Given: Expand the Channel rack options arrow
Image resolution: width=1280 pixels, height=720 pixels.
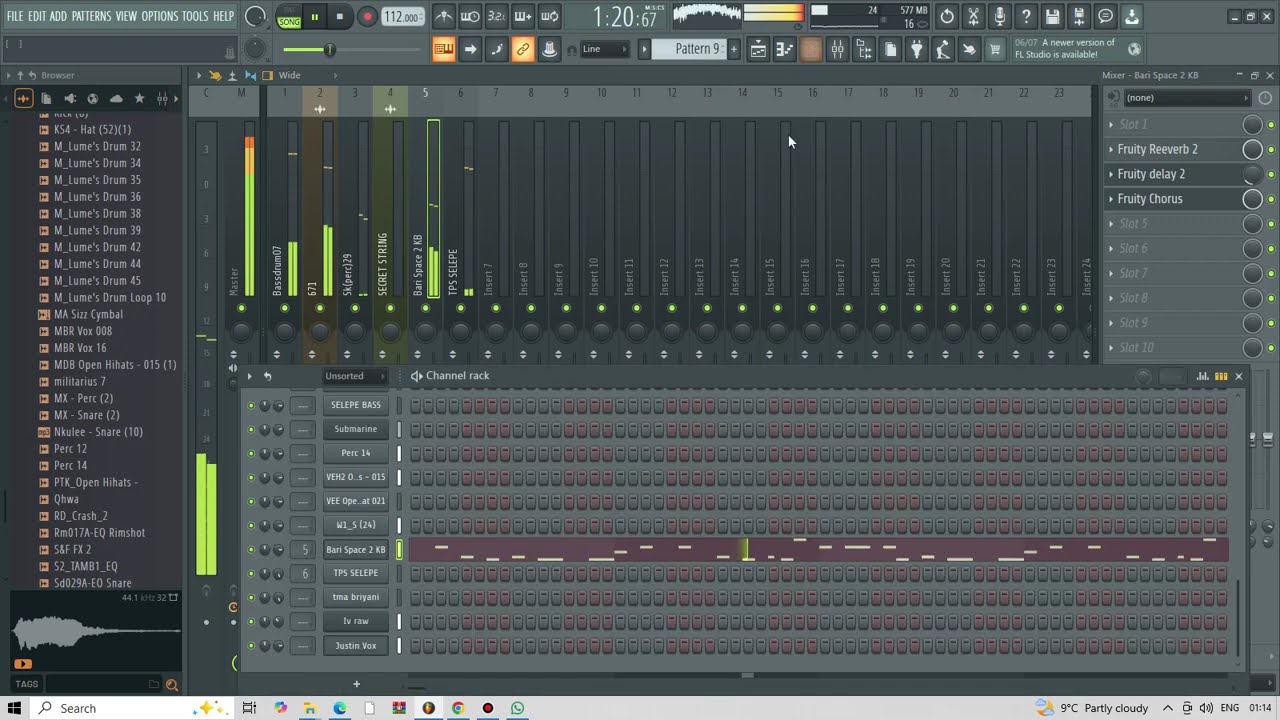Looking at the screenshot, I should pos(250,376).
